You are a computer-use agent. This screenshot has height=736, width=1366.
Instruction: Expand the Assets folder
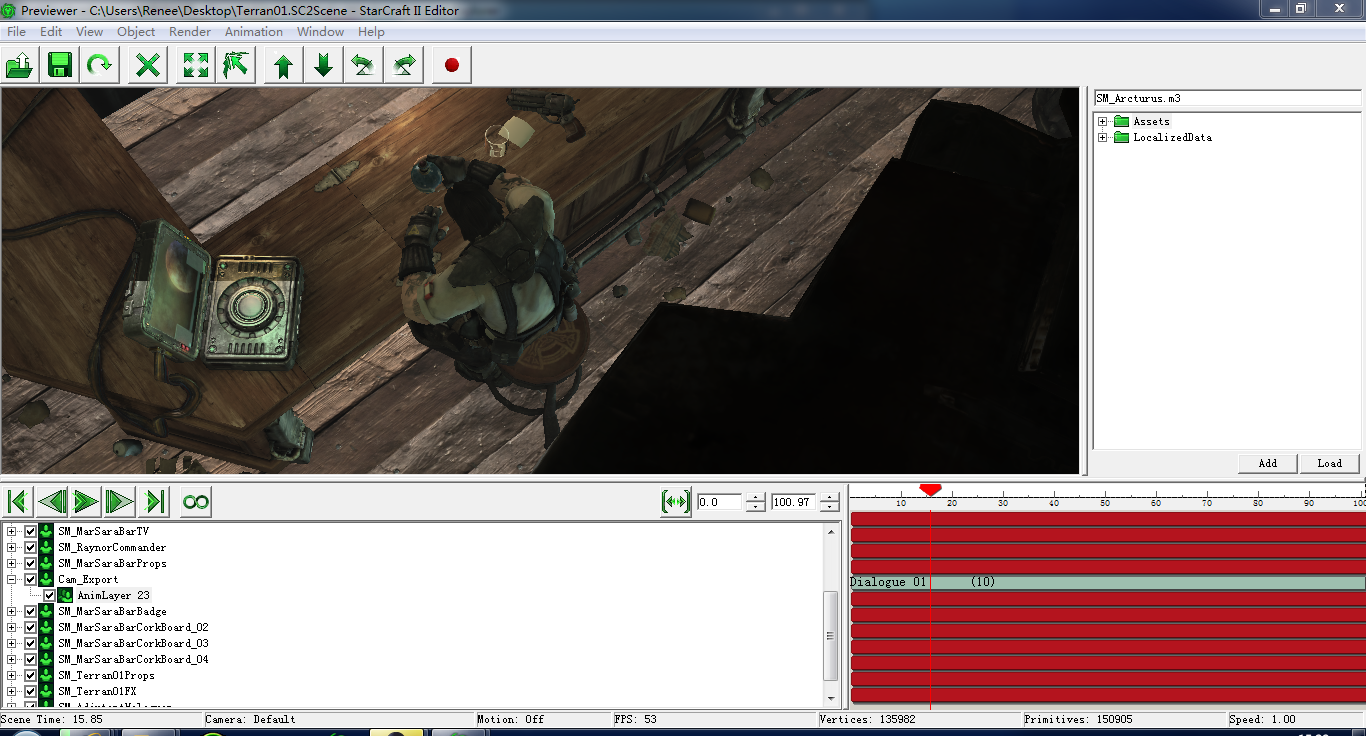coord(1103,122)
